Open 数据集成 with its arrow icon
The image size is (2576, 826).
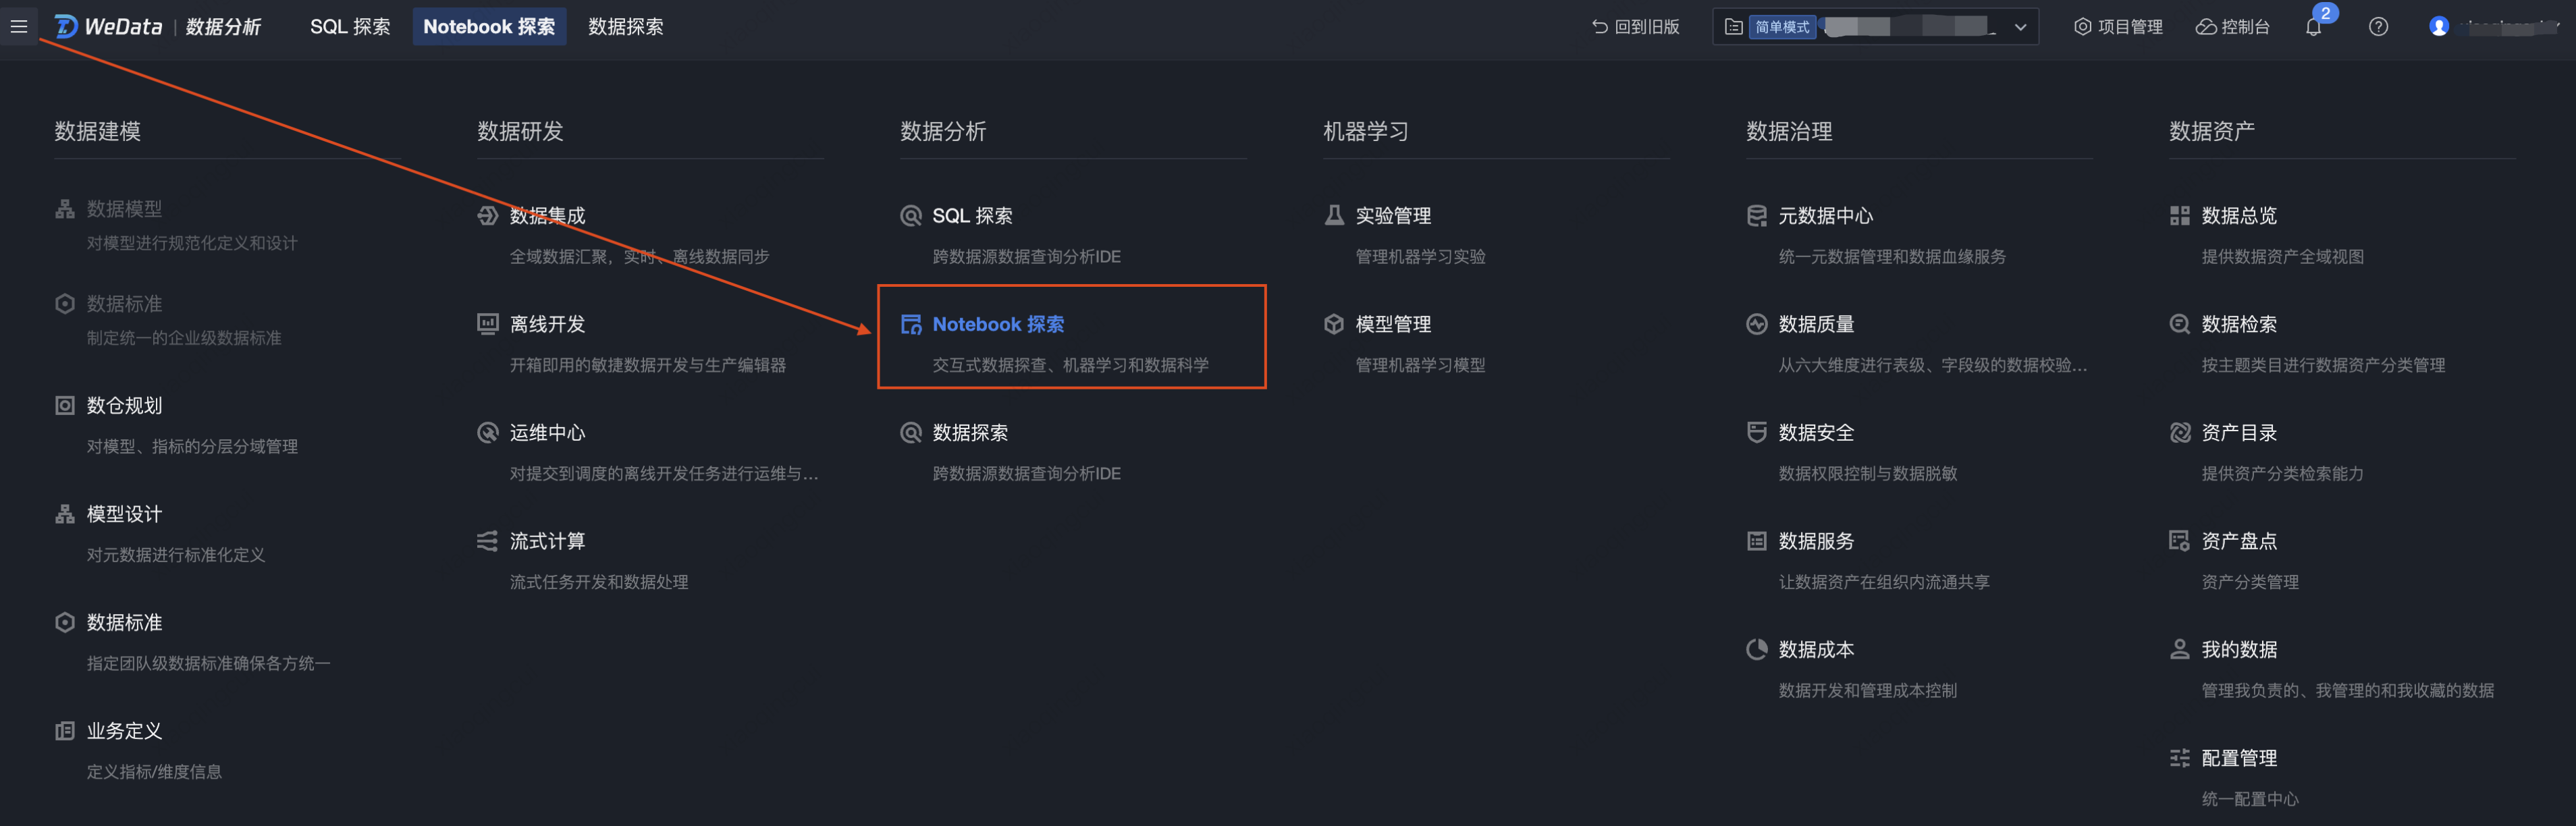click(488, 216)
